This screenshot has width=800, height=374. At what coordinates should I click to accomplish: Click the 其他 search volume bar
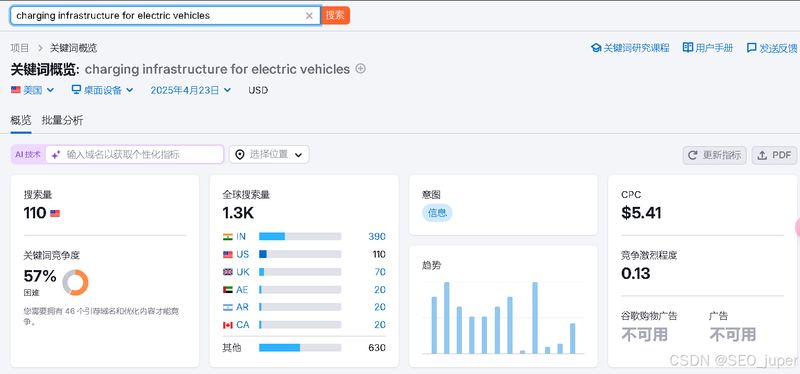click(300, 347)
